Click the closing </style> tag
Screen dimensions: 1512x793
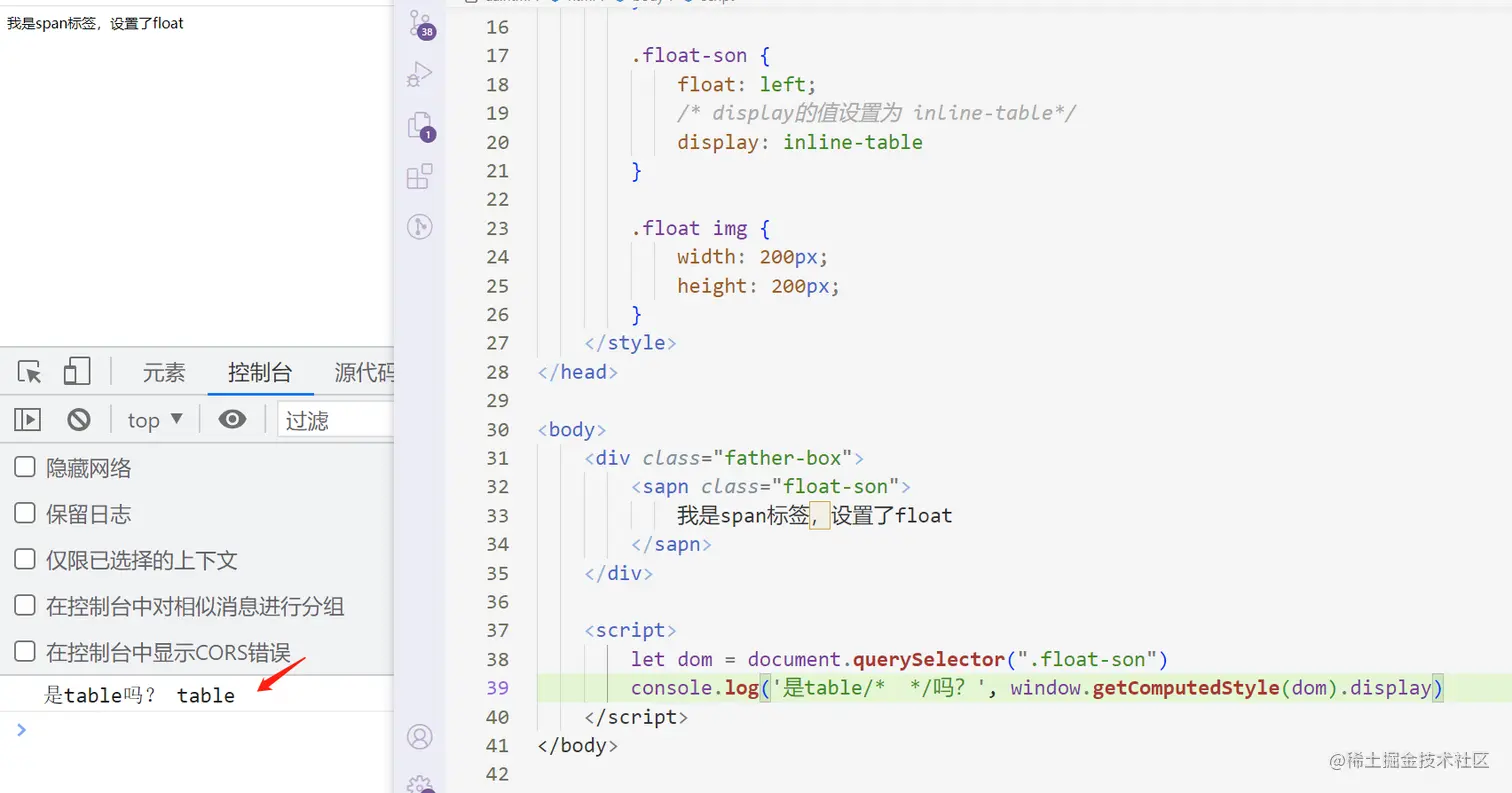631,343
